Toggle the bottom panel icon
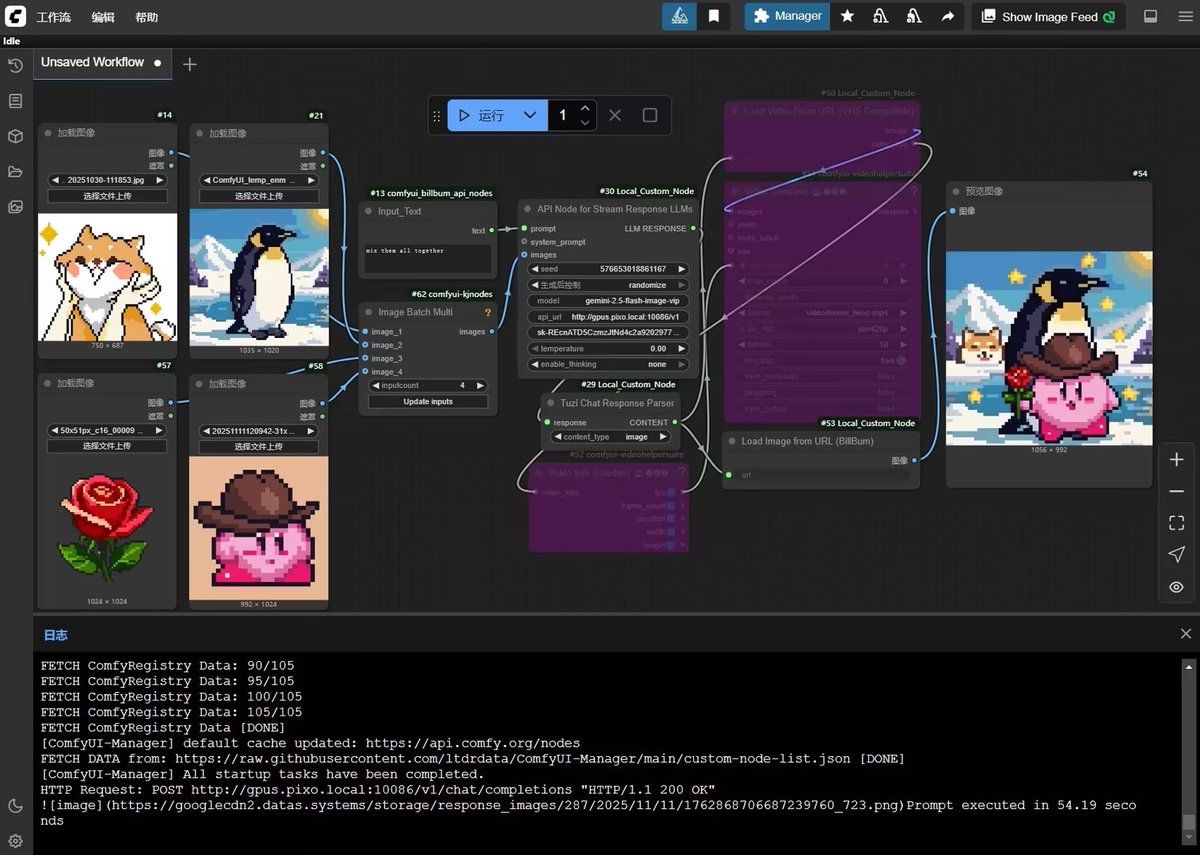The image size is (1200, 855). click(1150, 16)
